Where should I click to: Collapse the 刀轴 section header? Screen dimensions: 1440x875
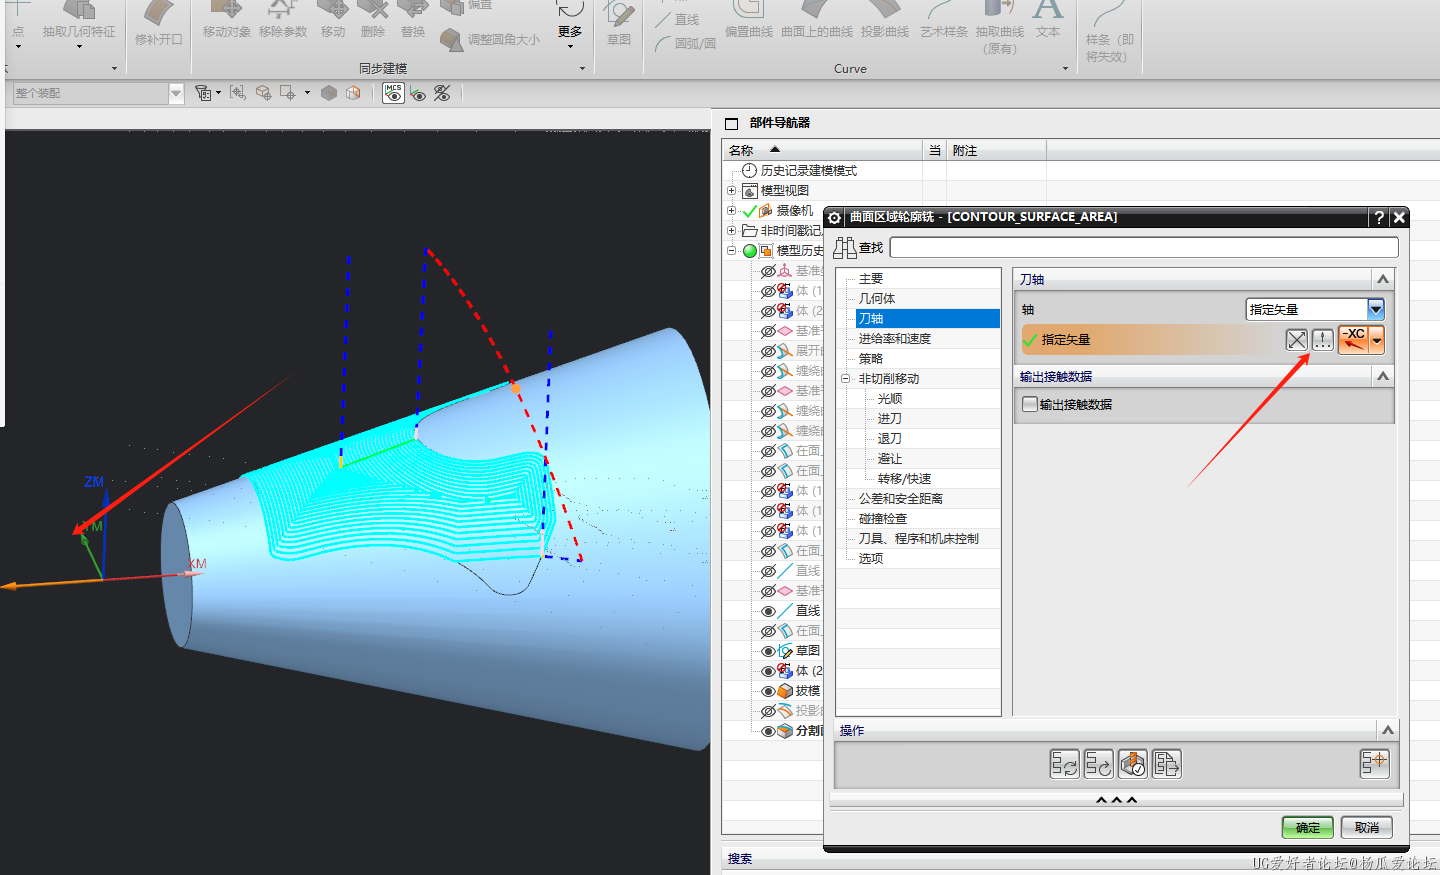(1383, 280)
